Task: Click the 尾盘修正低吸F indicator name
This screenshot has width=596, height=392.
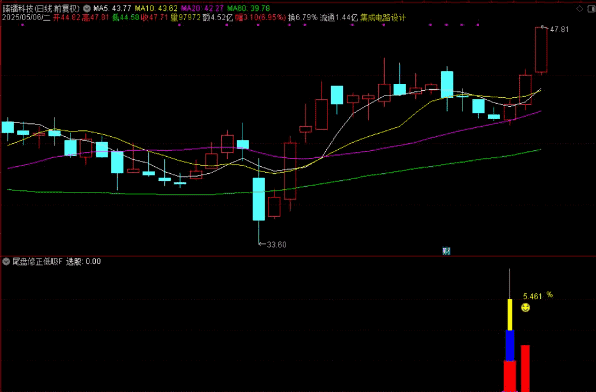Action: (37, 261)
